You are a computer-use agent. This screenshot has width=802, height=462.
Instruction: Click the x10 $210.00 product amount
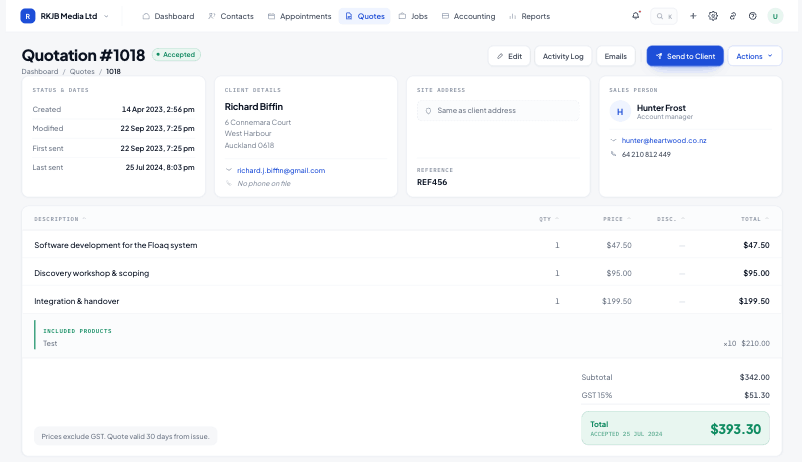[x=746, y=343]
